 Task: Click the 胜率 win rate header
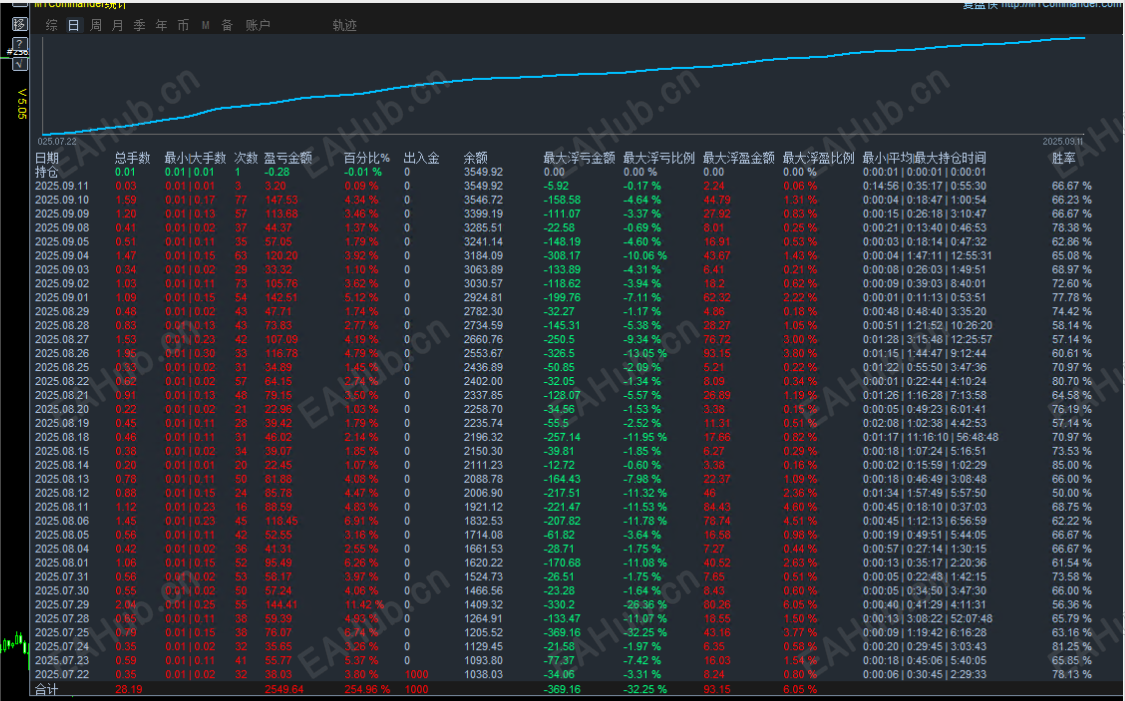click(1064, 158)
